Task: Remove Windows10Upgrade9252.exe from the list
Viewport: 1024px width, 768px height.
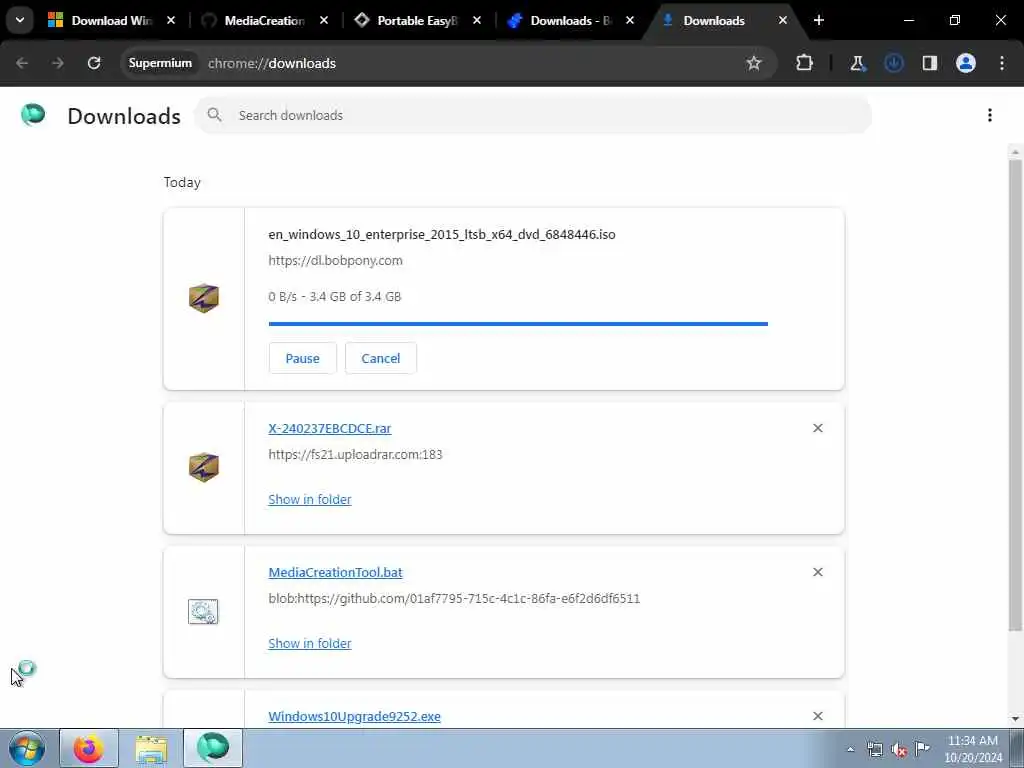Action: 818,716
